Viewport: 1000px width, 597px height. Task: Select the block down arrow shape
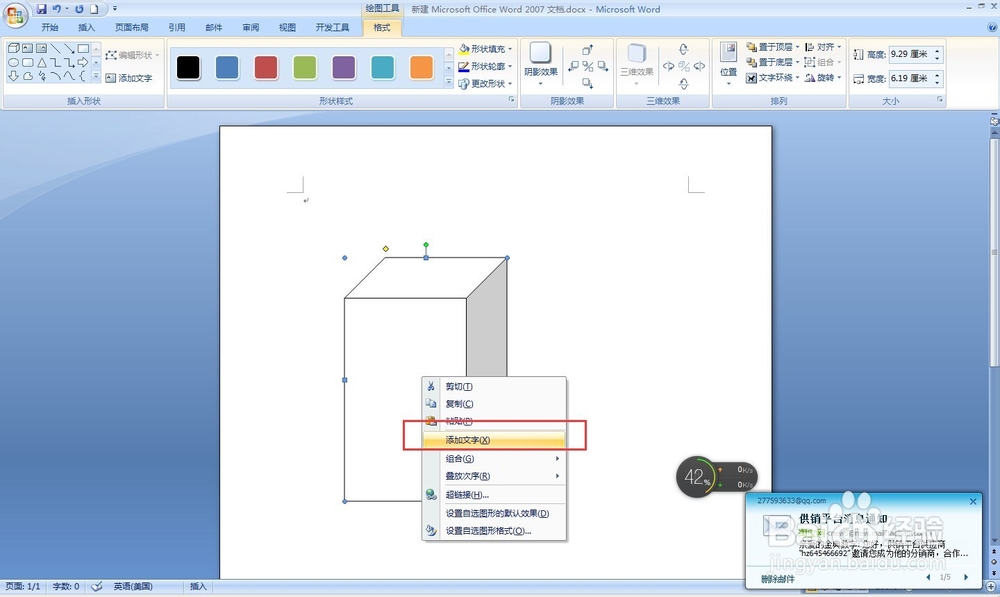pyautogui.click(x=13, y=76)
